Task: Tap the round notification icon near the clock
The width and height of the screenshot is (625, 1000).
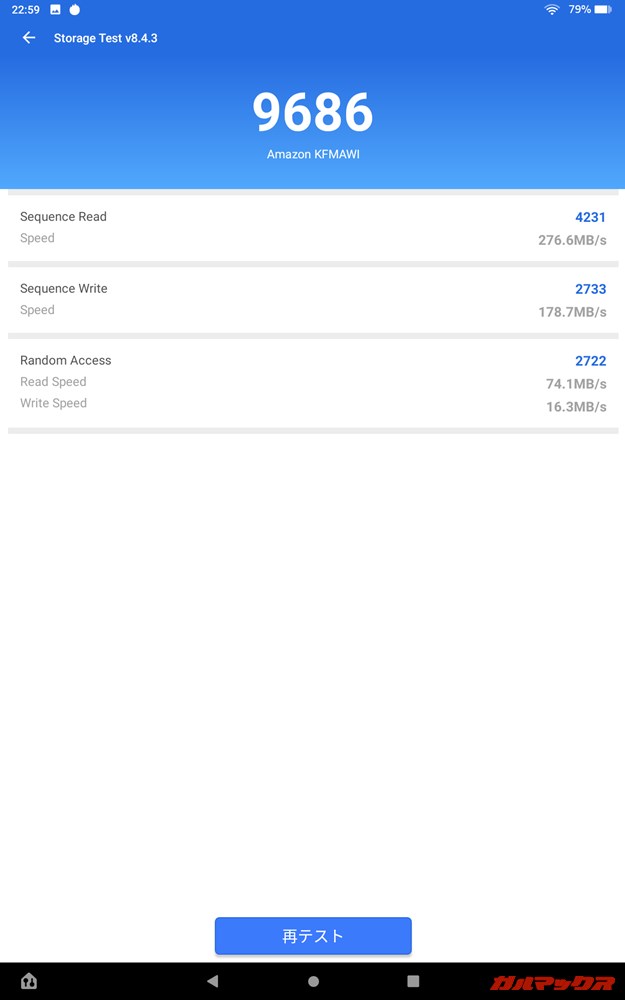Action: [75, 9]
